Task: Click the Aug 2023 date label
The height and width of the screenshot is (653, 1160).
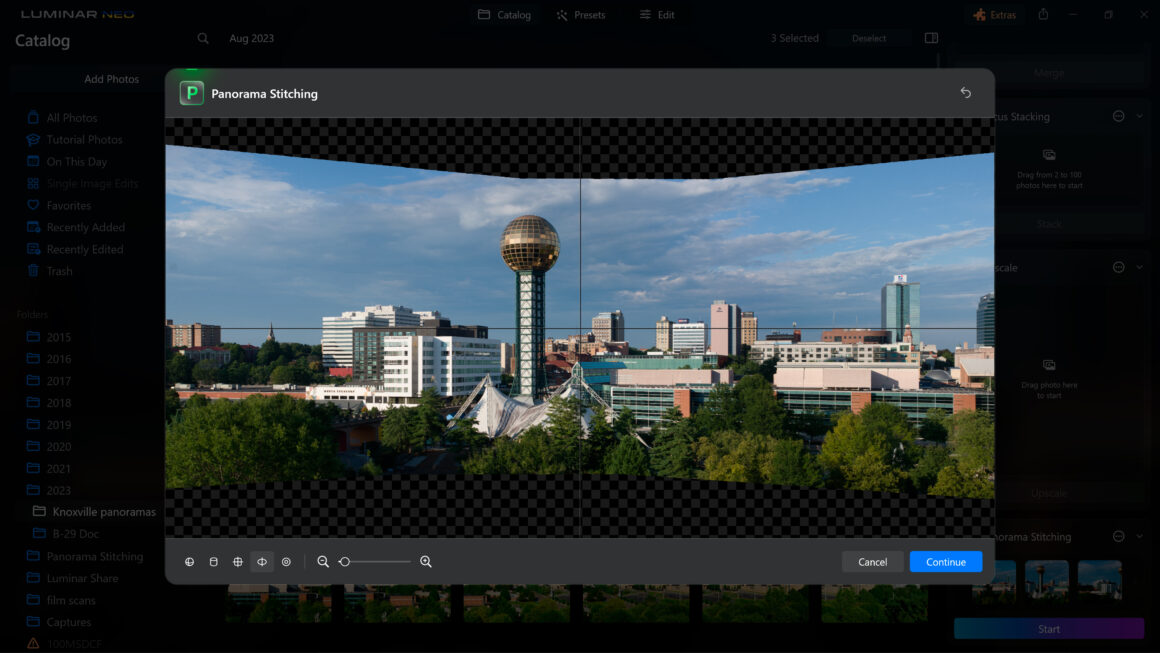Action: [x=252, y=38]
